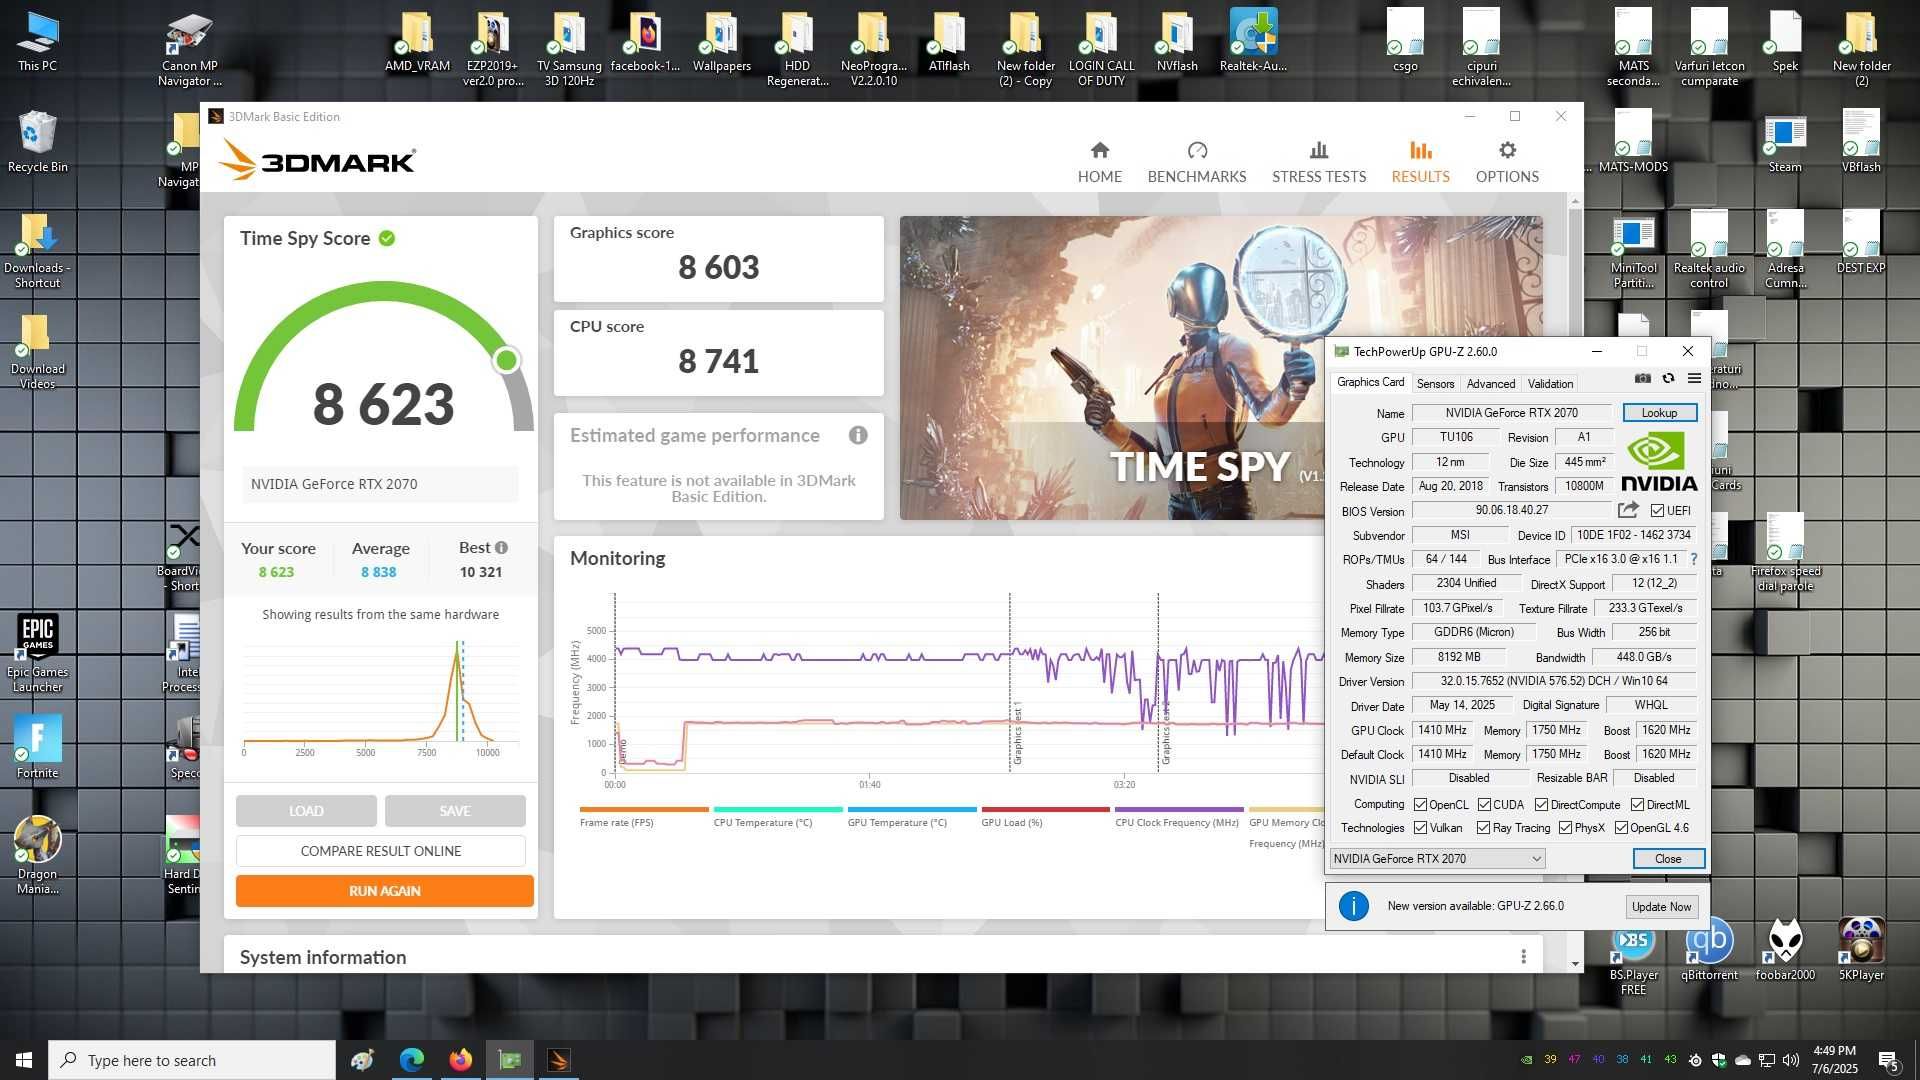Launch Fortnite from the desktop icon
This screenshot has width=1920, height=1080.
[38, 746]
